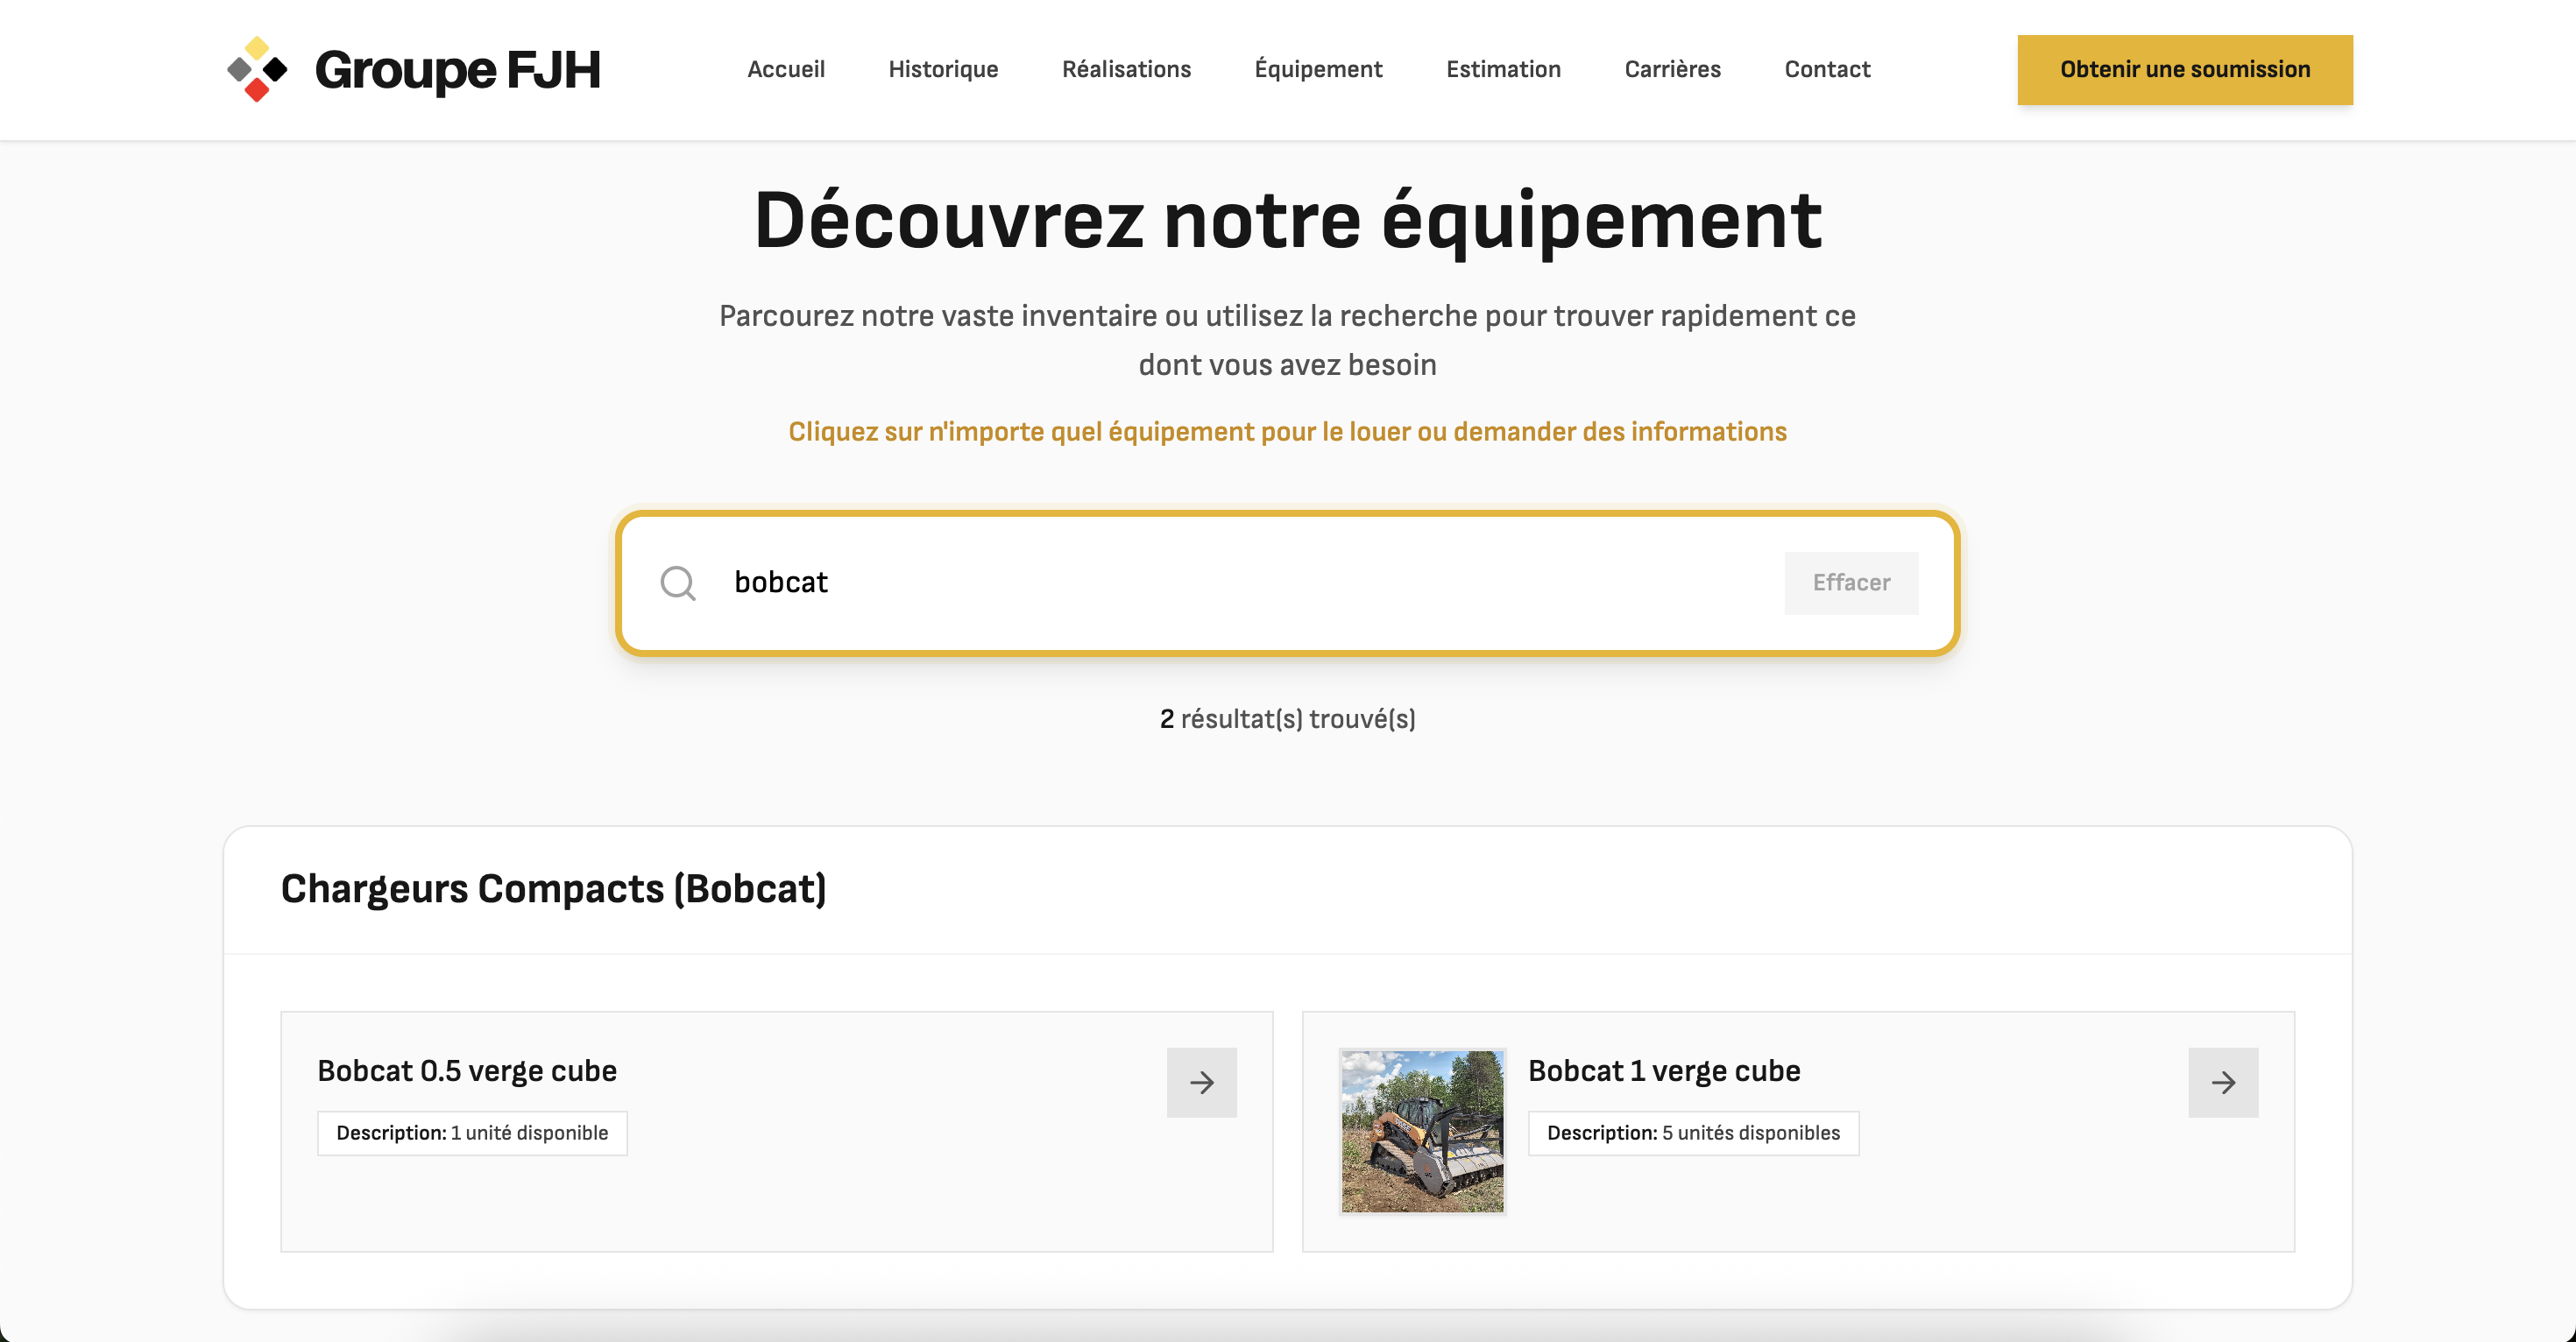The image size is (2576, 1342).
Task: Open the Bobcat 1 verge cube title
Action: (x=1663, y=1070)
